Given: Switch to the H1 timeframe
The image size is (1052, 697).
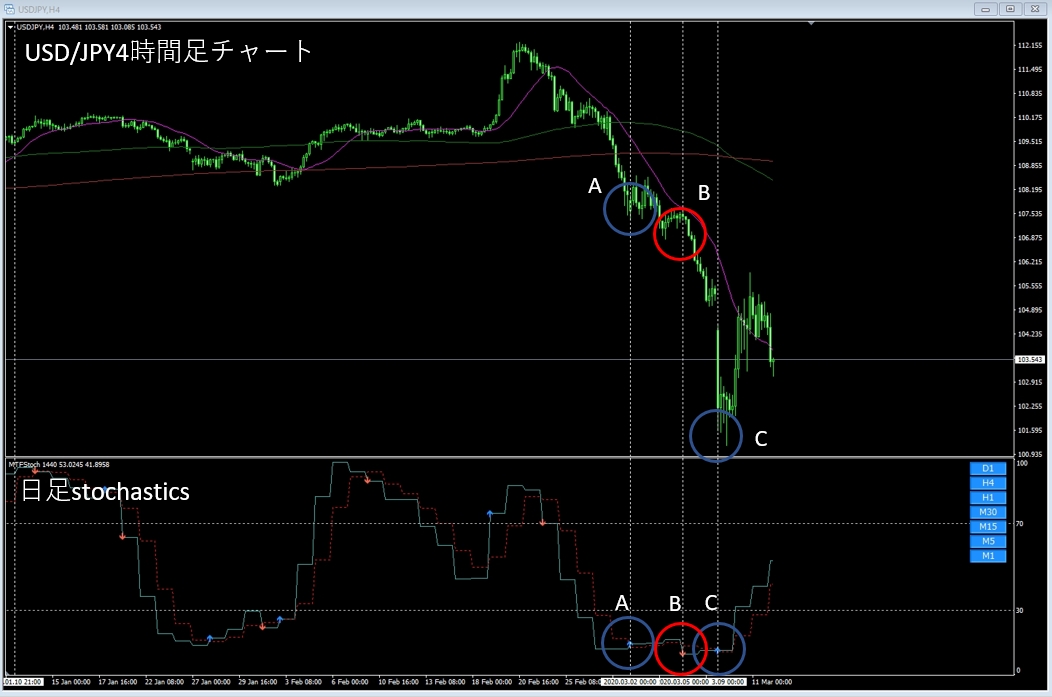Looking at the screenshot, I should click(988, 498).
